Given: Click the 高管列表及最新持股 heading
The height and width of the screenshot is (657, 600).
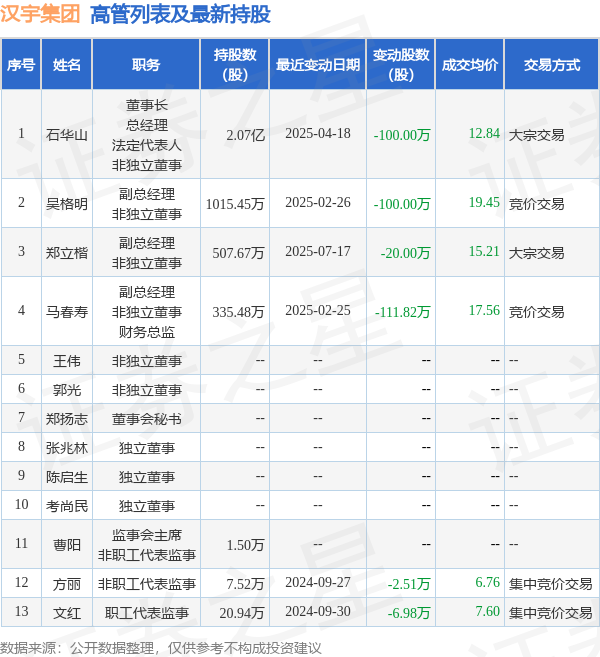Looking at the screenshot, I should click(180, 14).
